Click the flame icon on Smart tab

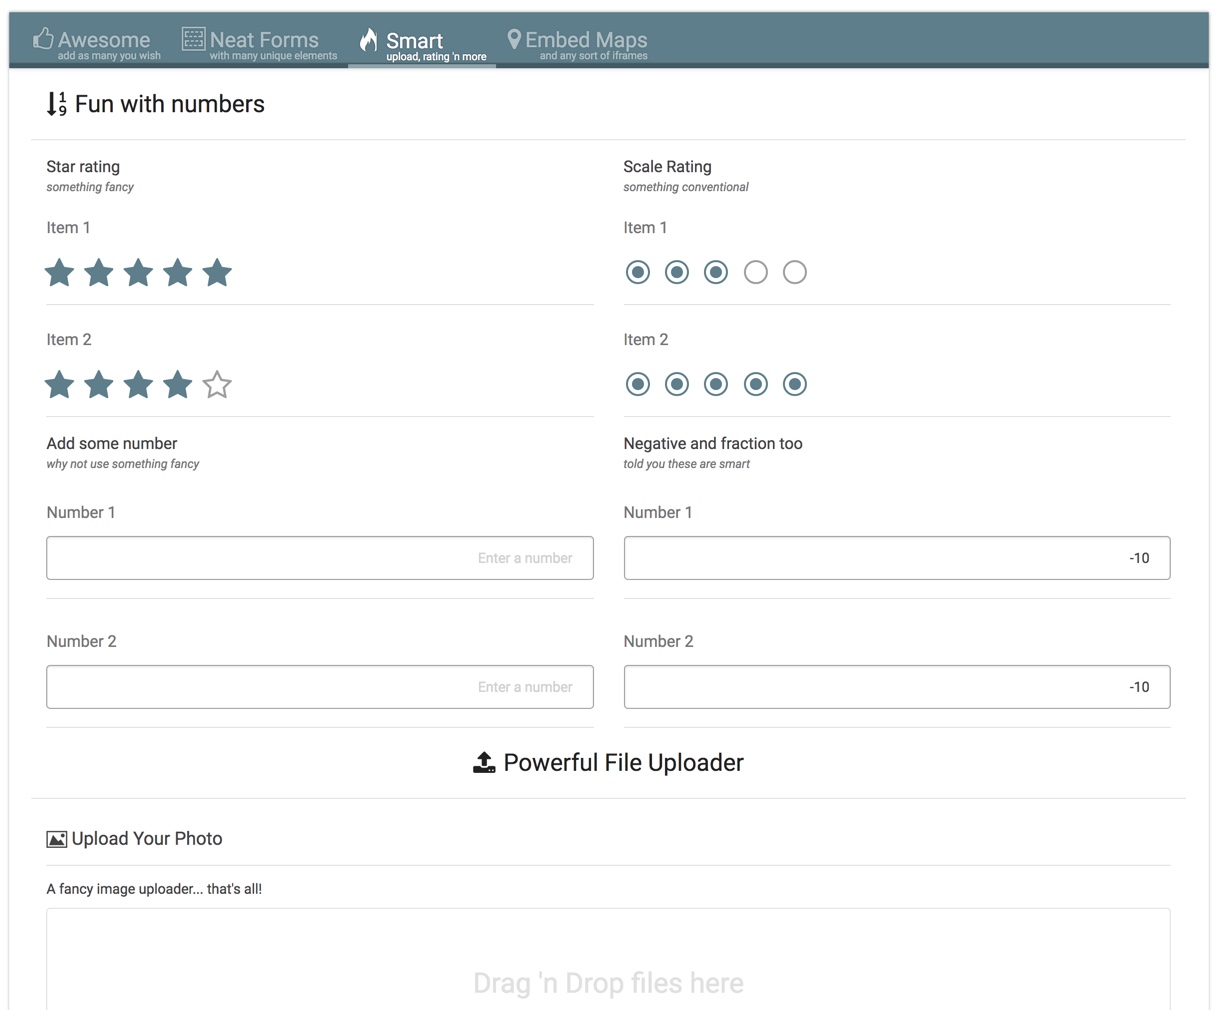coord(369,40)
